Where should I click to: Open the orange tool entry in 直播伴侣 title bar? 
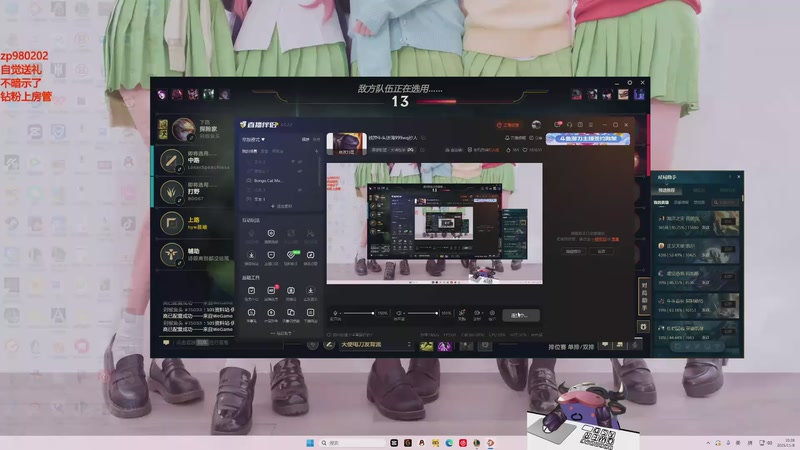point(508,125)
